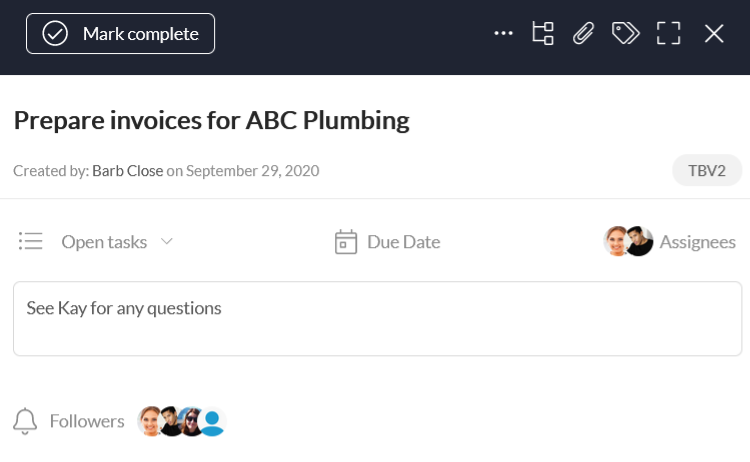
Task: Click the task list icon
Action: [31, 242]
